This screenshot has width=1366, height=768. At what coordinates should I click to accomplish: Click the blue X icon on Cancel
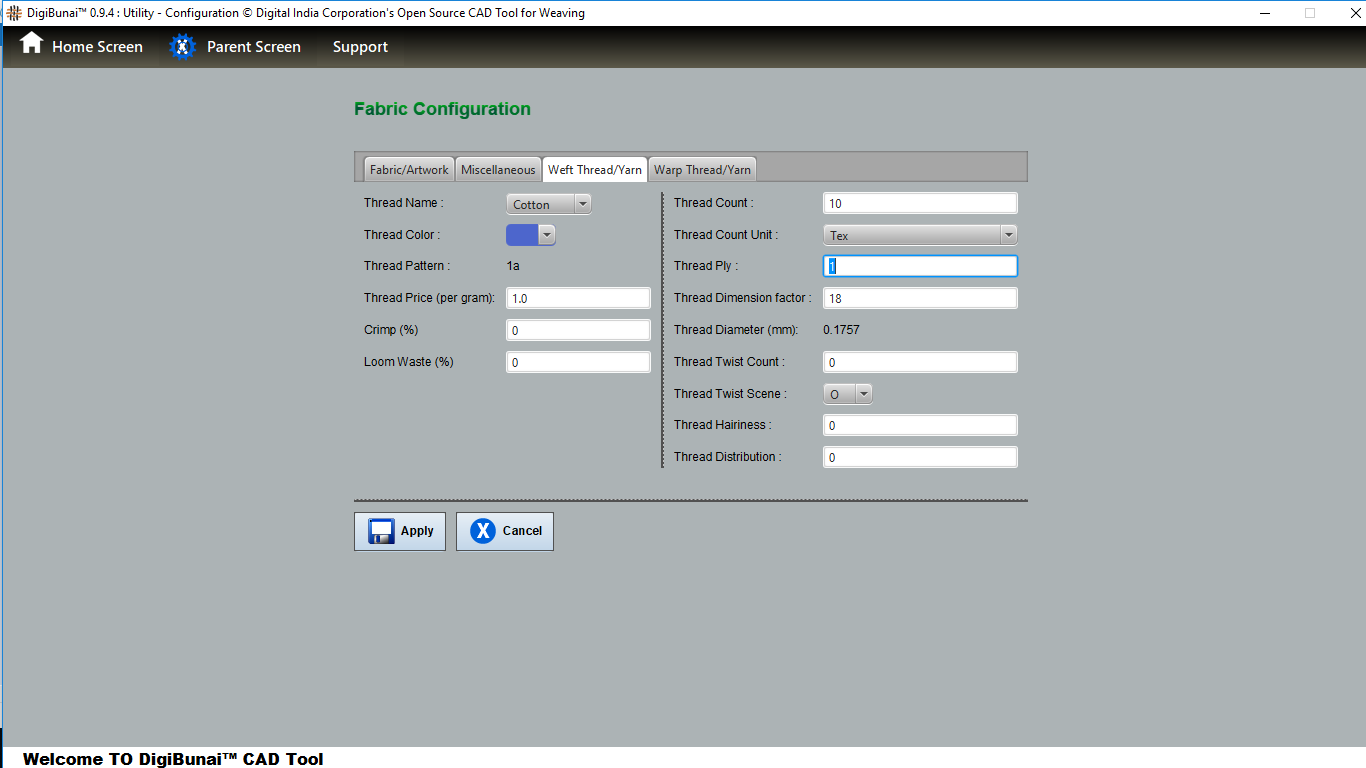[483, 531]
